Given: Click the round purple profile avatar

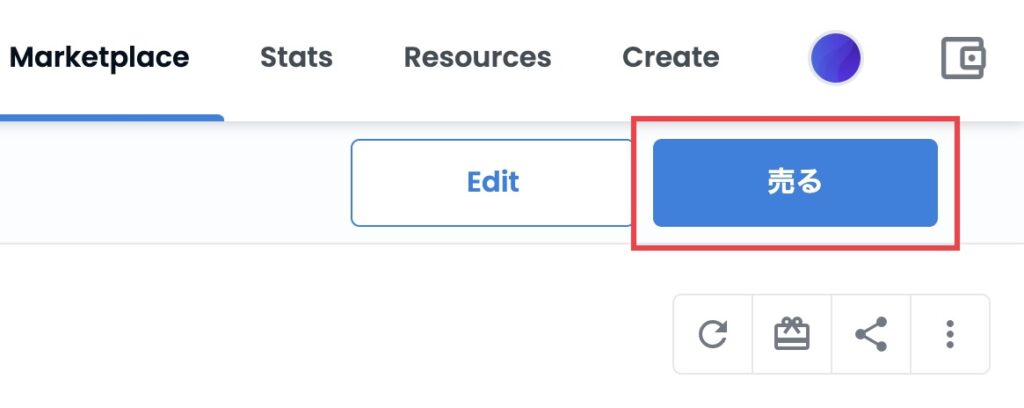Looking at the screenshot, I should point(835,58).
